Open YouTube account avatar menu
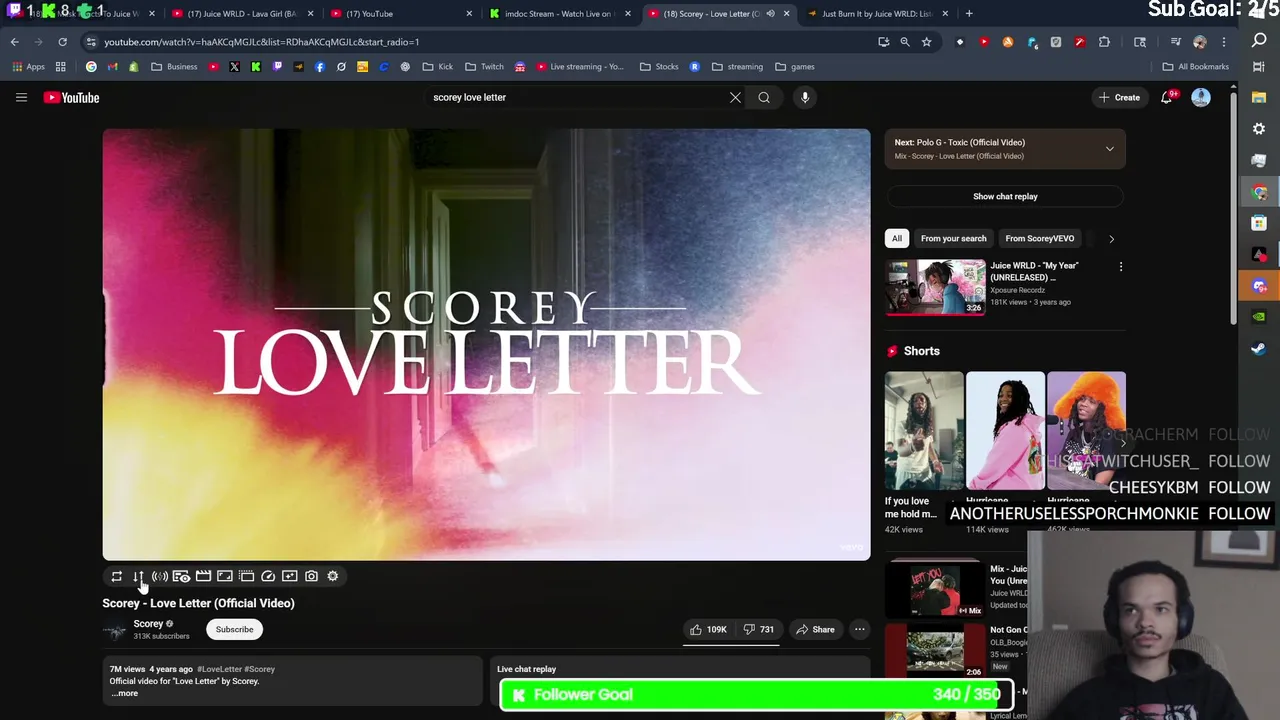This screenshot has height=720, width=1280. tap(1201, 97)
